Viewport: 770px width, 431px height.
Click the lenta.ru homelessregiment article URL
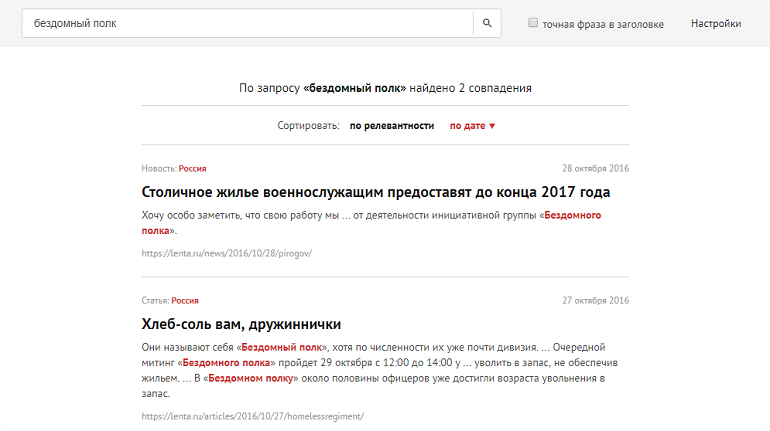(253, 415)
